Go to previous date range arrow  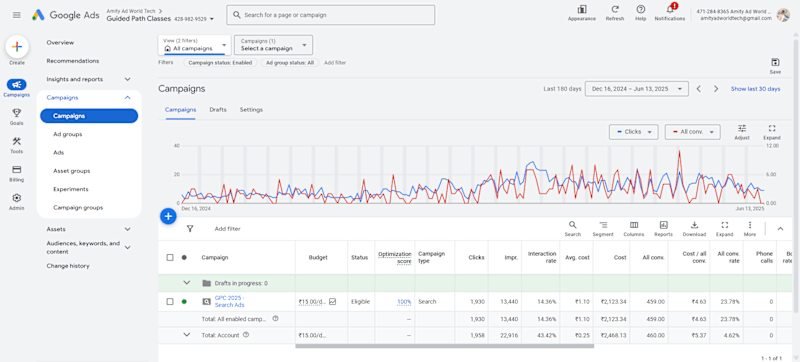(699, 89)
